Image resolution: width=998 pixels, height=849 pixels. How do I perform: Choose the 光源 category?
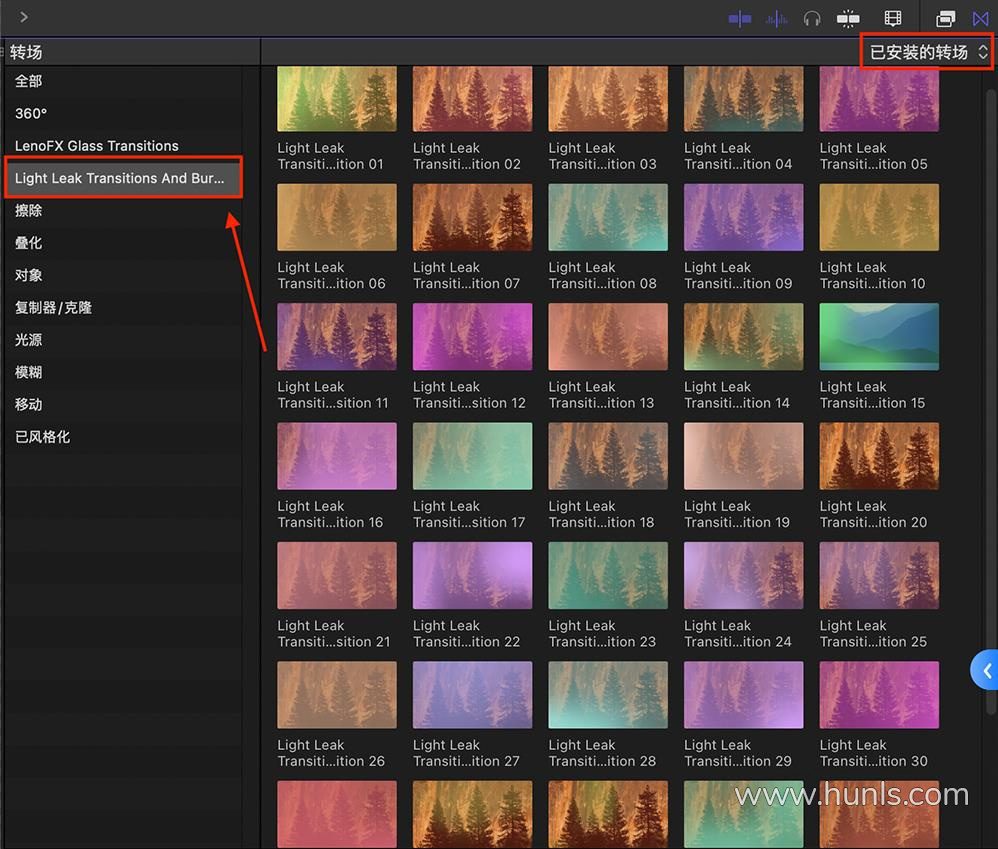click(28, 340)
